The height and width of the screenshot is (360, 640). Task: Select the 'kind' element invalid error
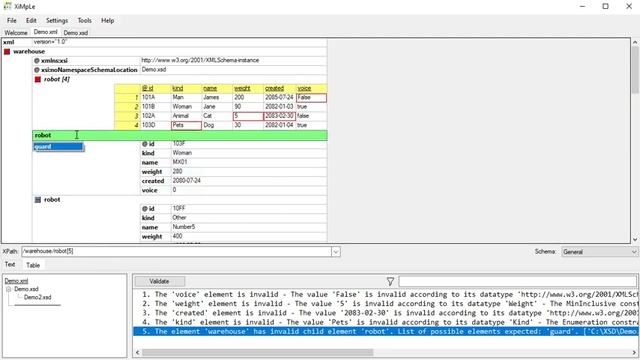point(385,322)
